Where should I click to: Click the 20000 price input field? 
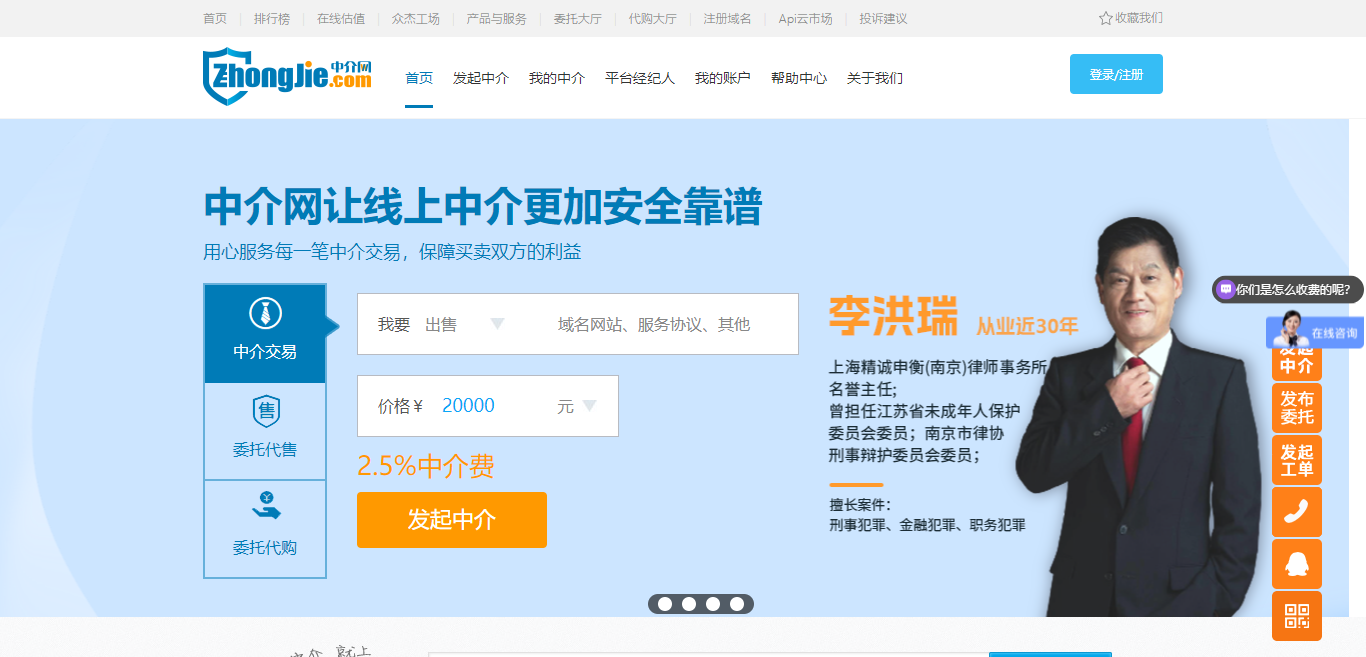(467, 405)
